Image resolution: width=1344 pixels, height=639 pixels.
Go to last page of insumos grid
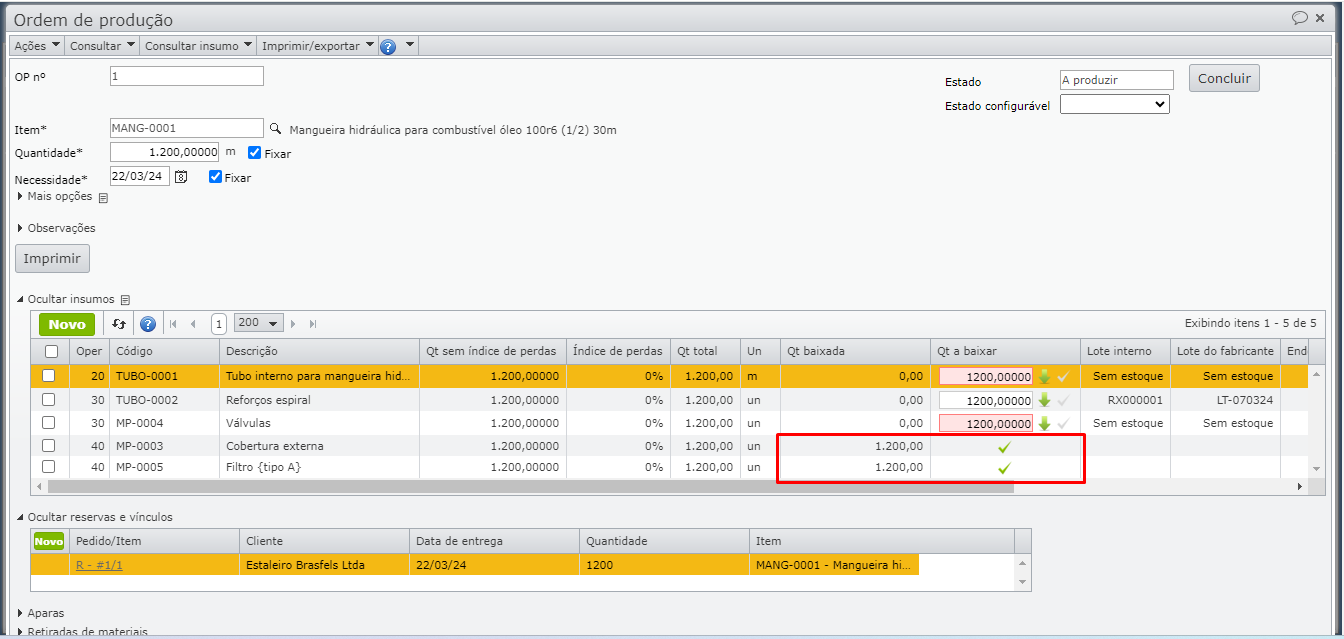[x=313, y=324]
